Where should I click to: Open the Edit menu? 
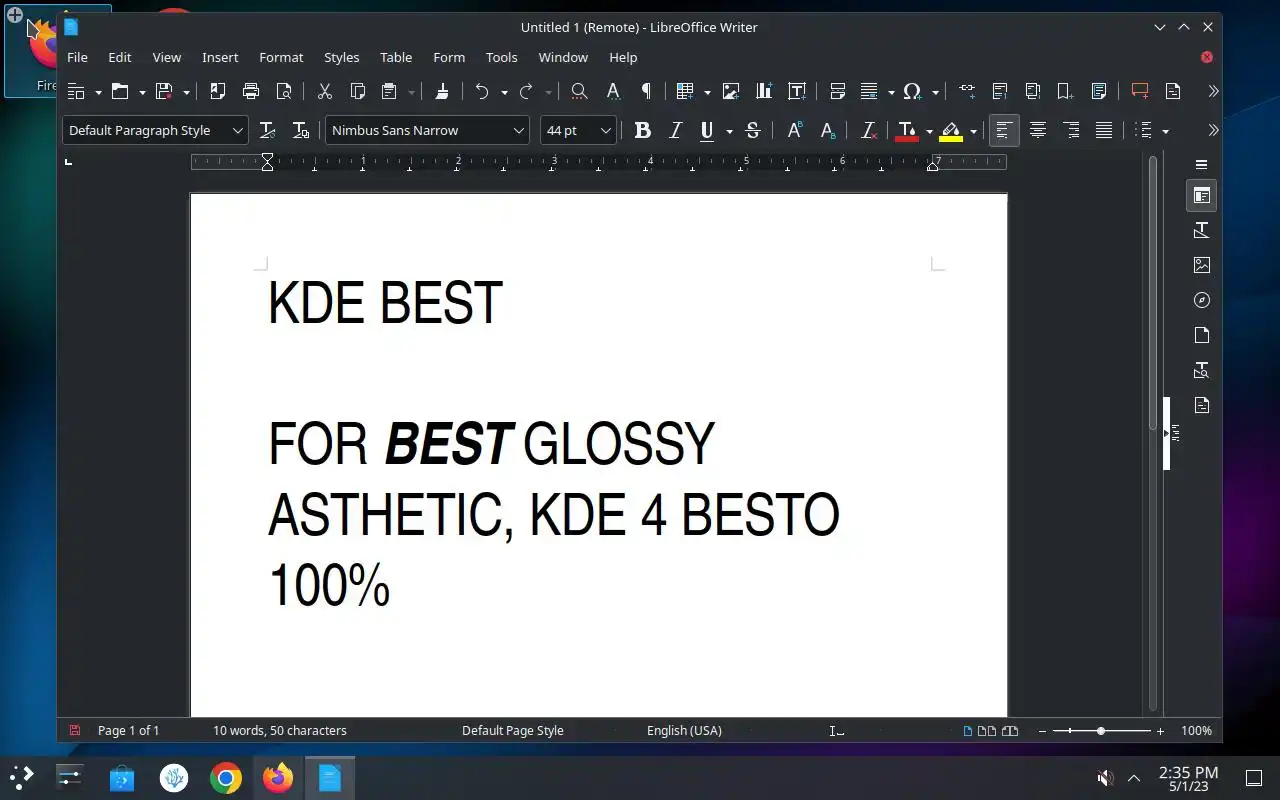point(120,57)
